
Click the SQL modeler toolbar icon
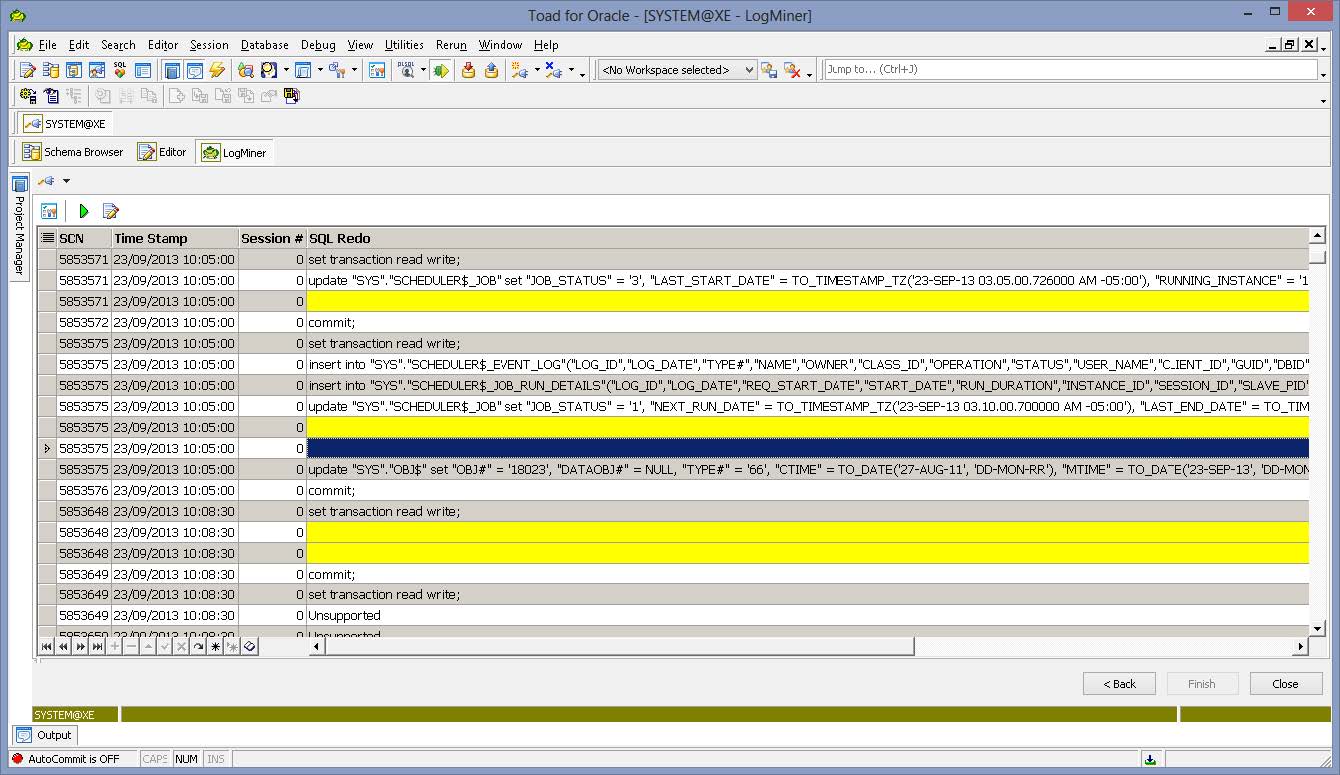(120, 70)
